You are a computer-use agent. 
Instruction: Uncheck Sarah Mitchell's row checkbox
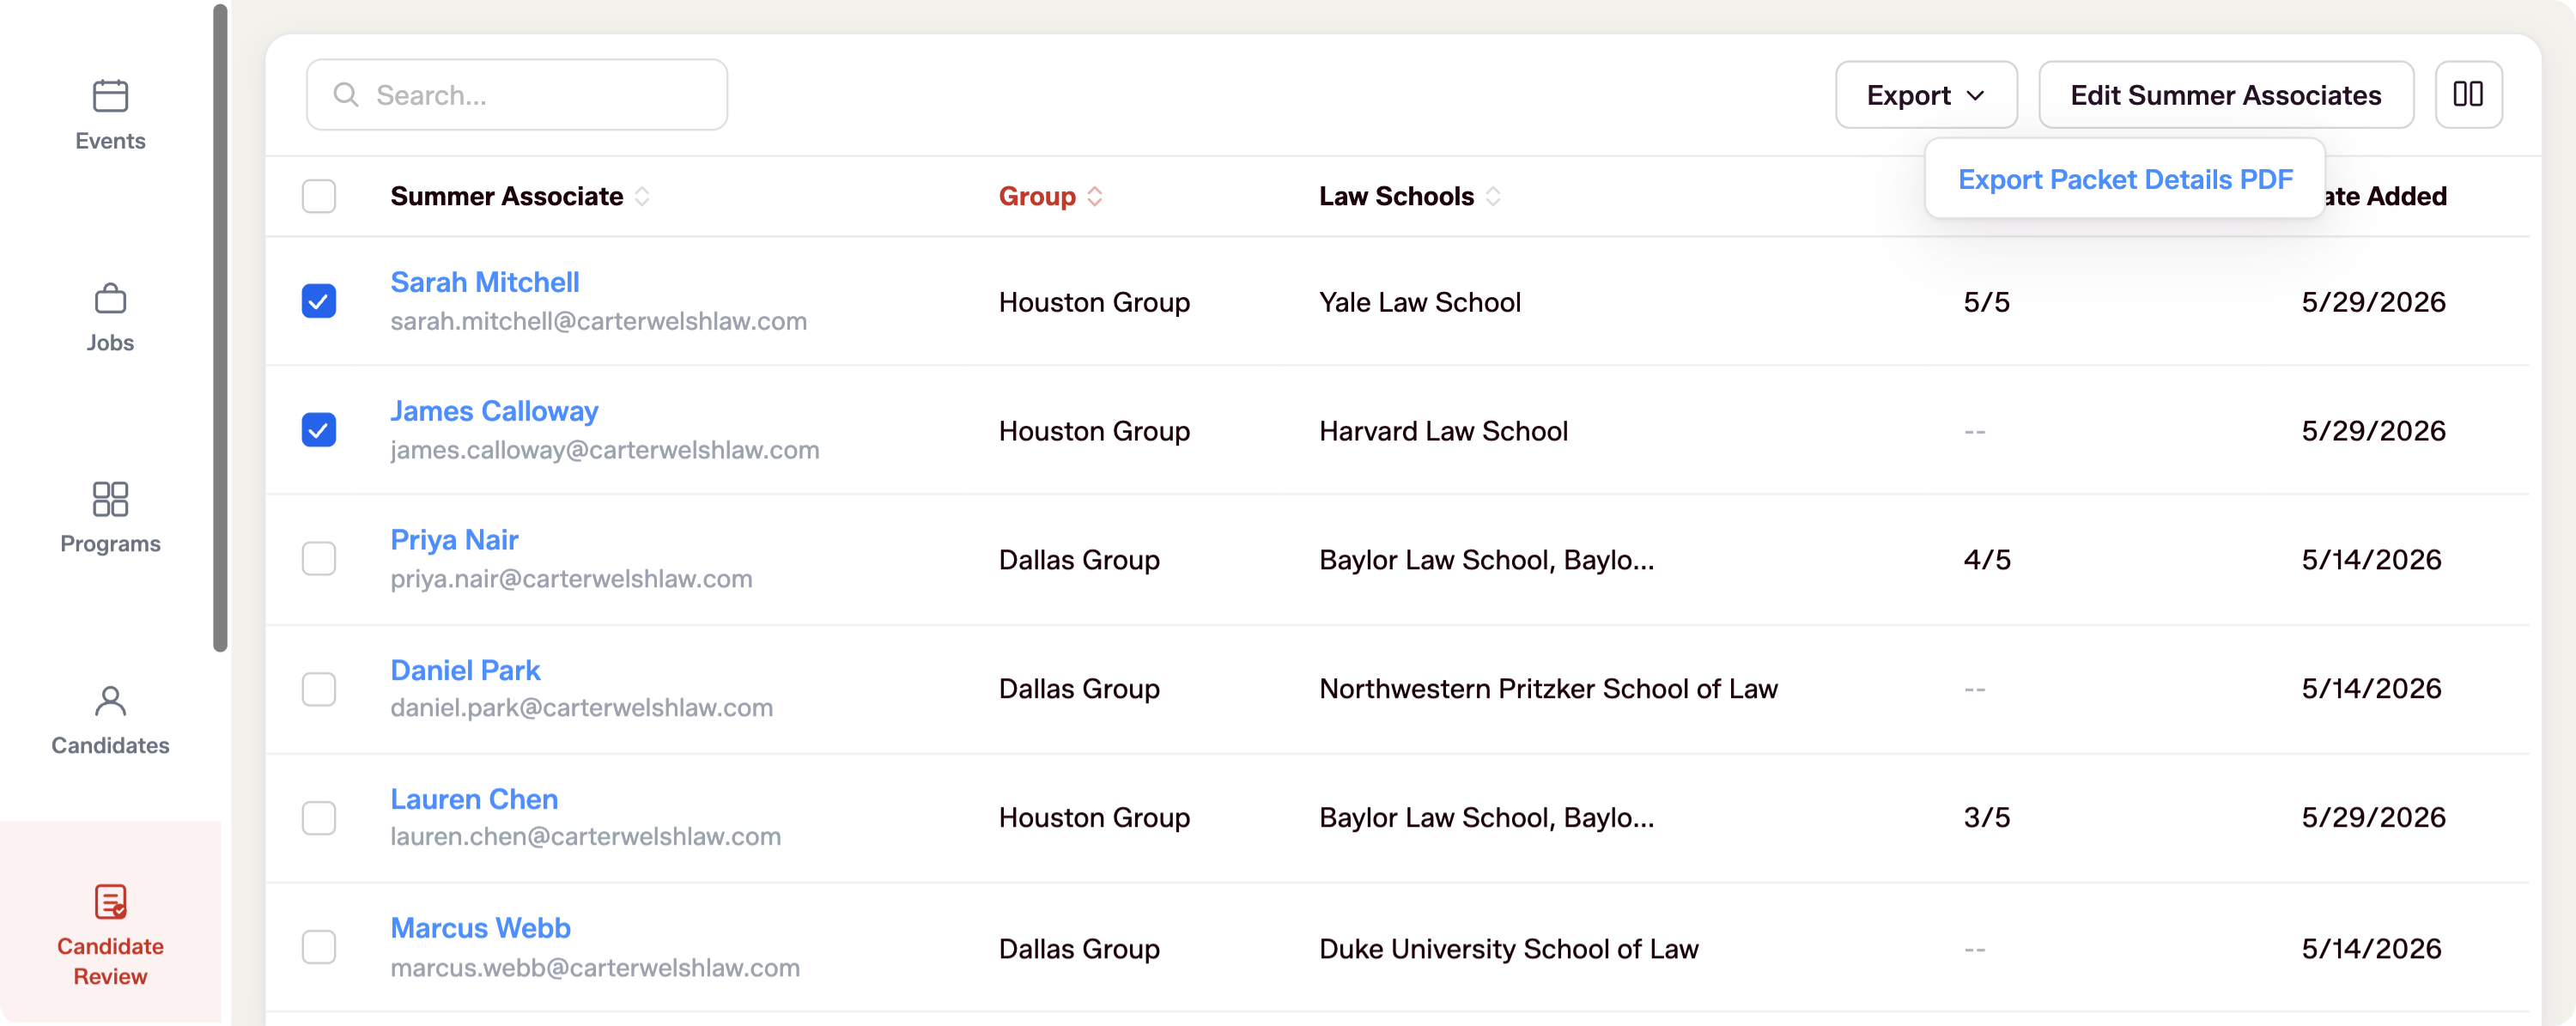tap(319, 301)
